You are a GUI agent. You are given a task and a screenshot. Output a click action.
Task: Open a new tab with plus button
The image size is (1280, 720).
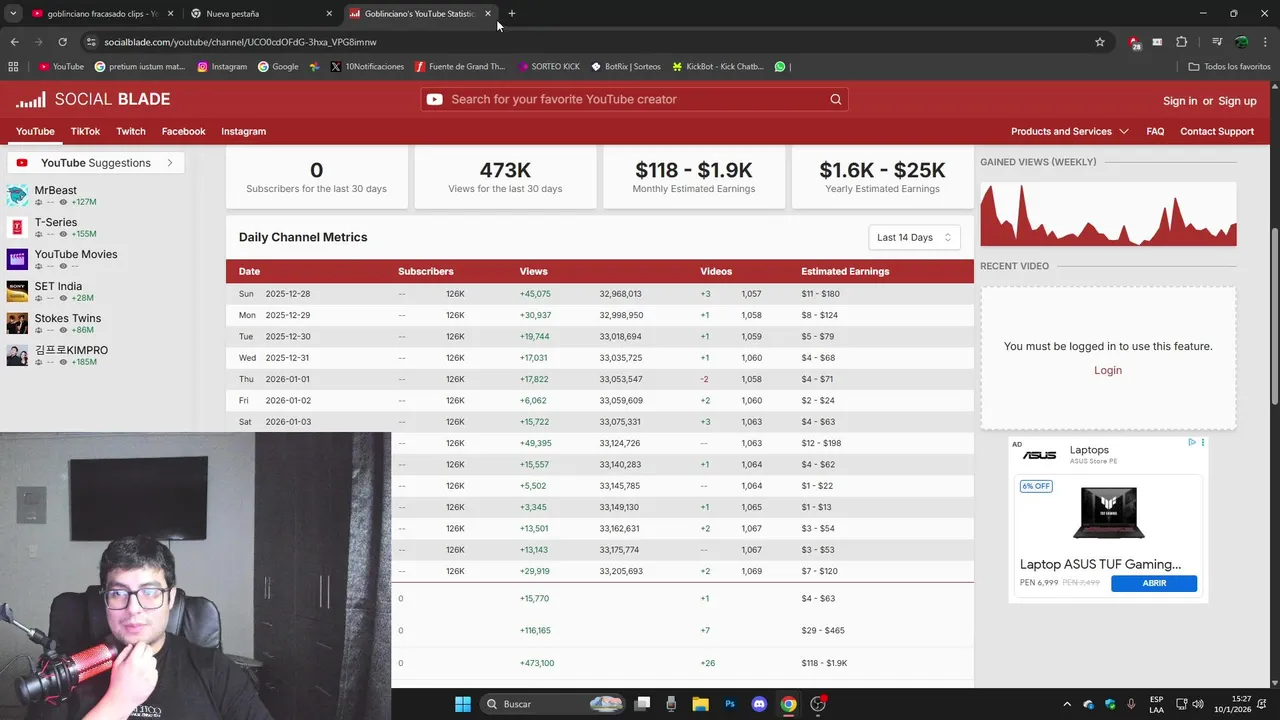[512, 13]
